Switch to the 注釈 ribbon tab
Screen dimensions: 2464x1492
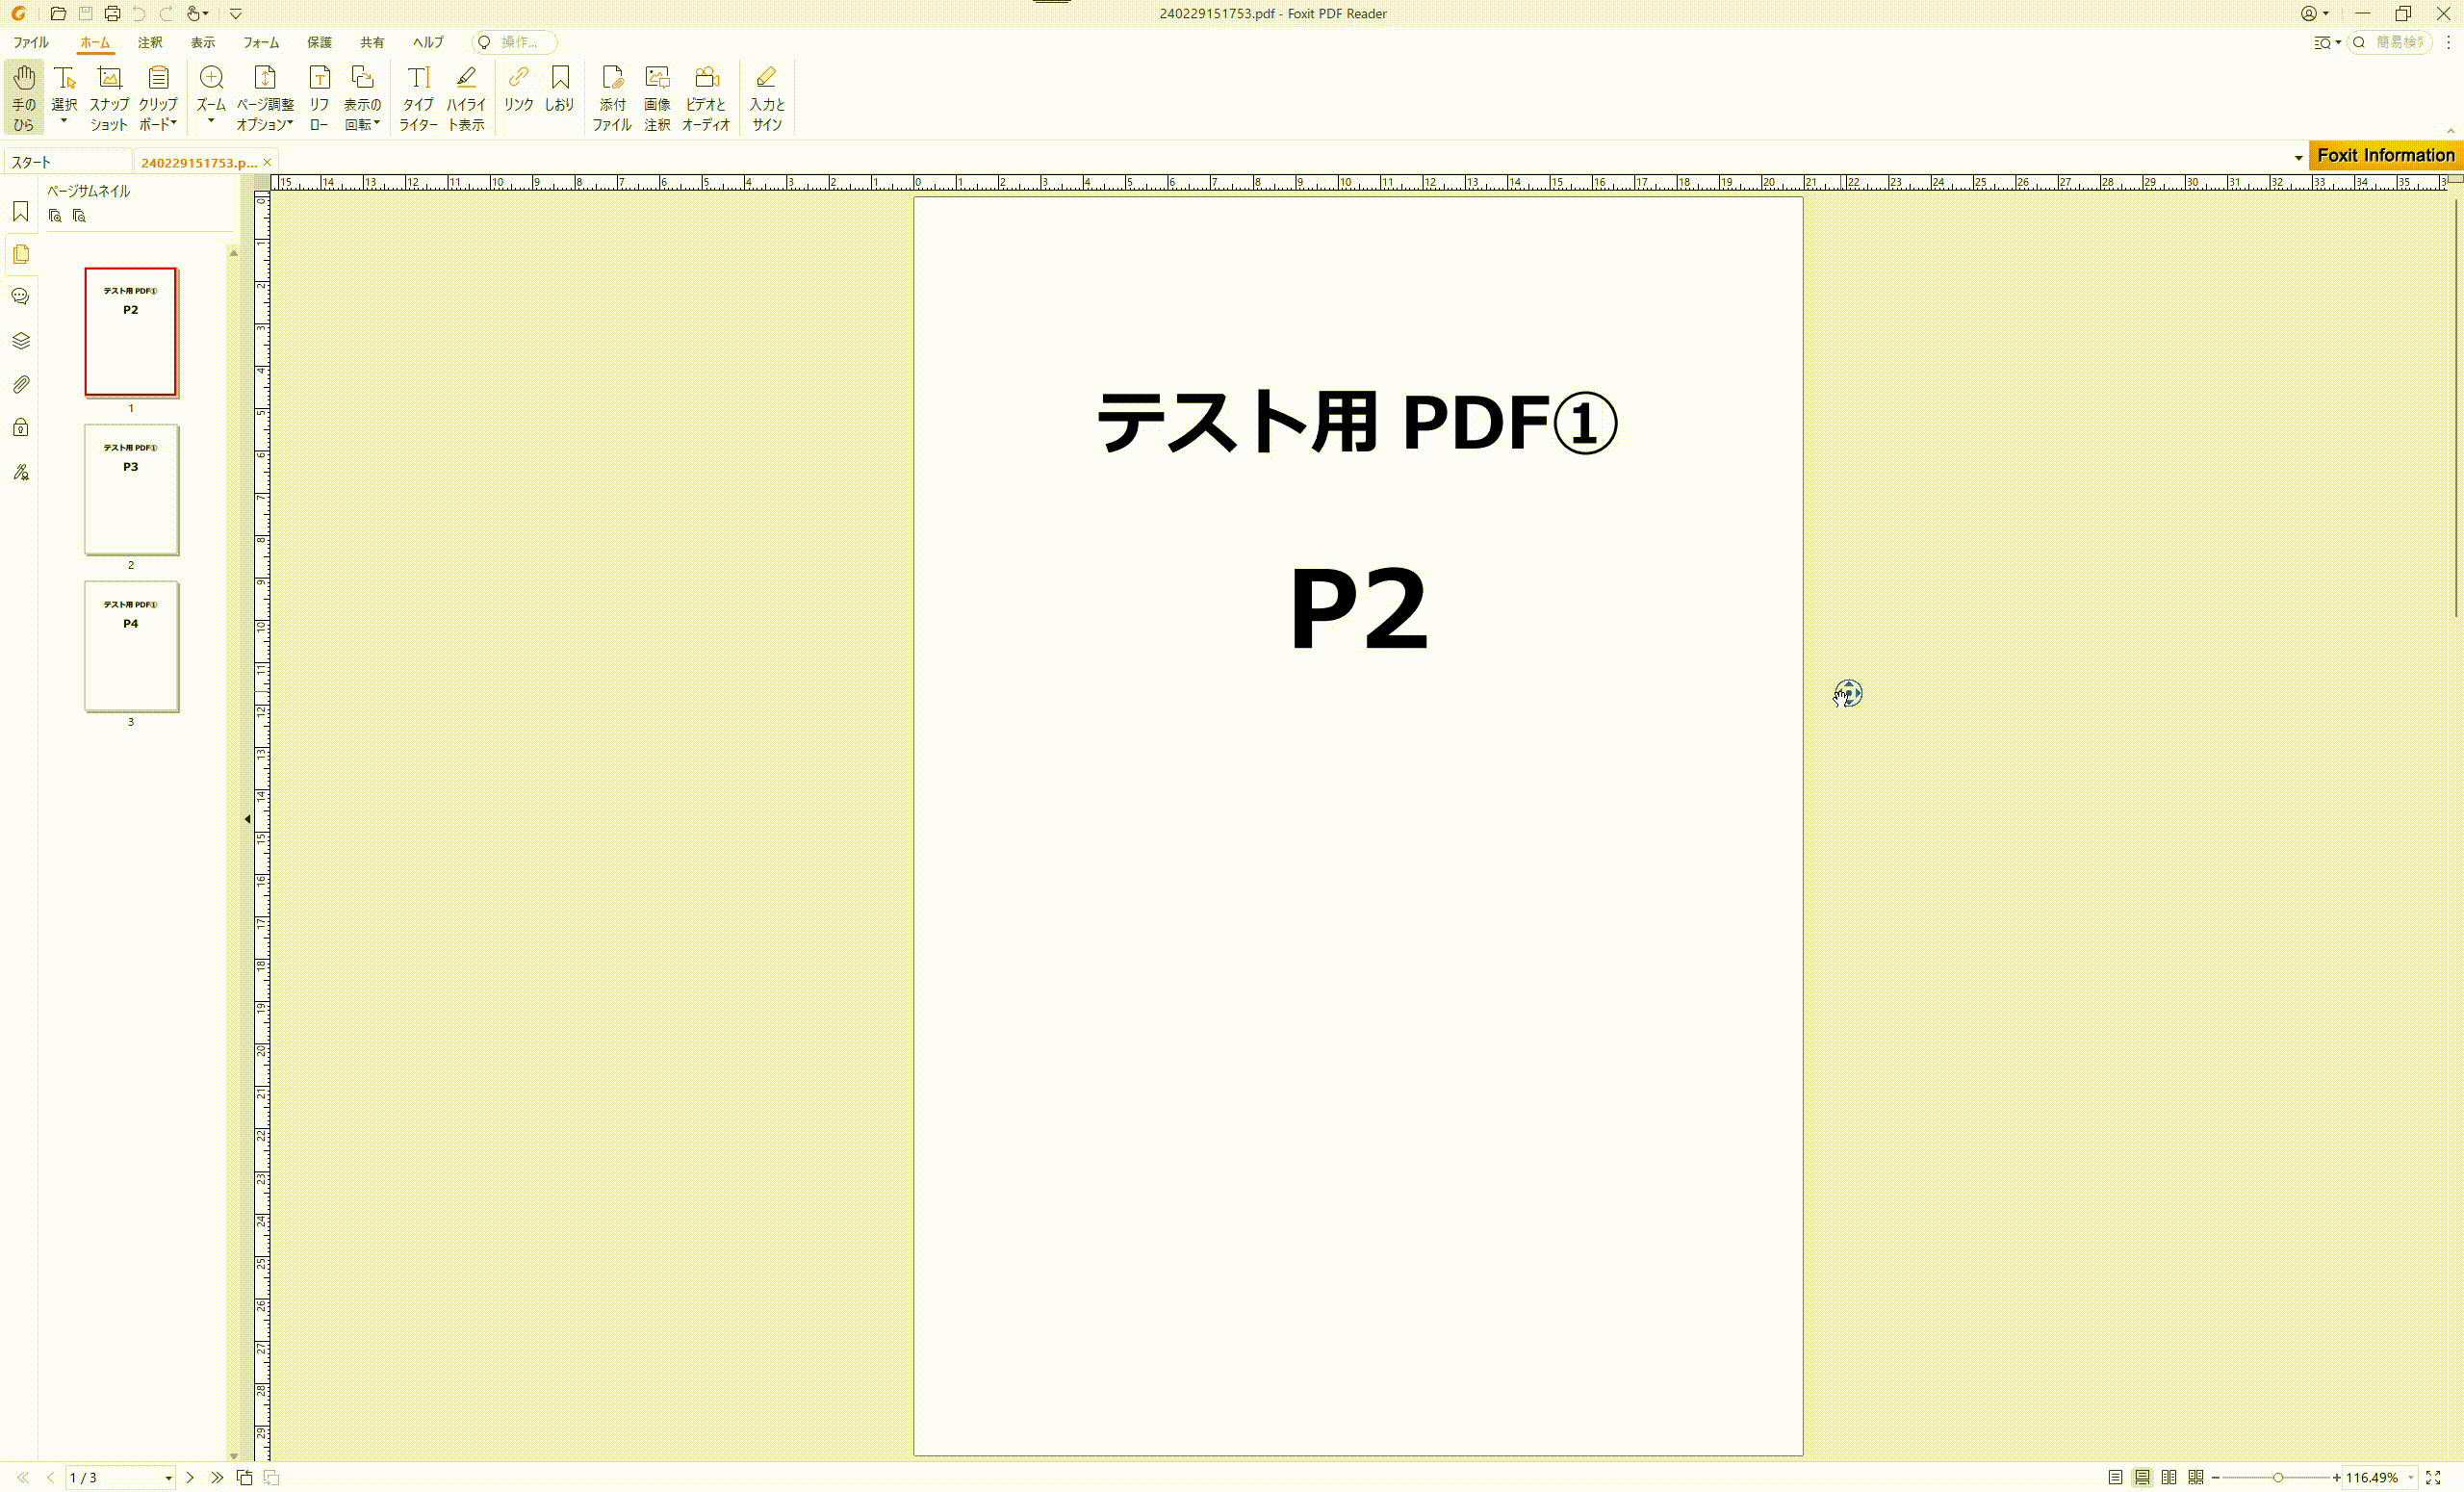click(x=150, y=42)
